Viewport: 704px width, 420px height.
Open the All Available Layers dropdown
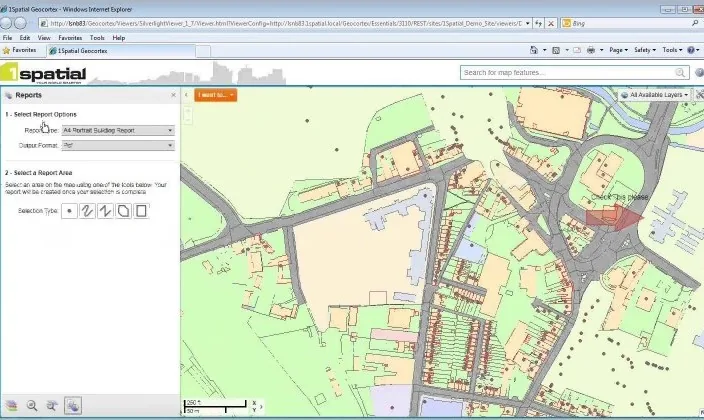point(656,95)
